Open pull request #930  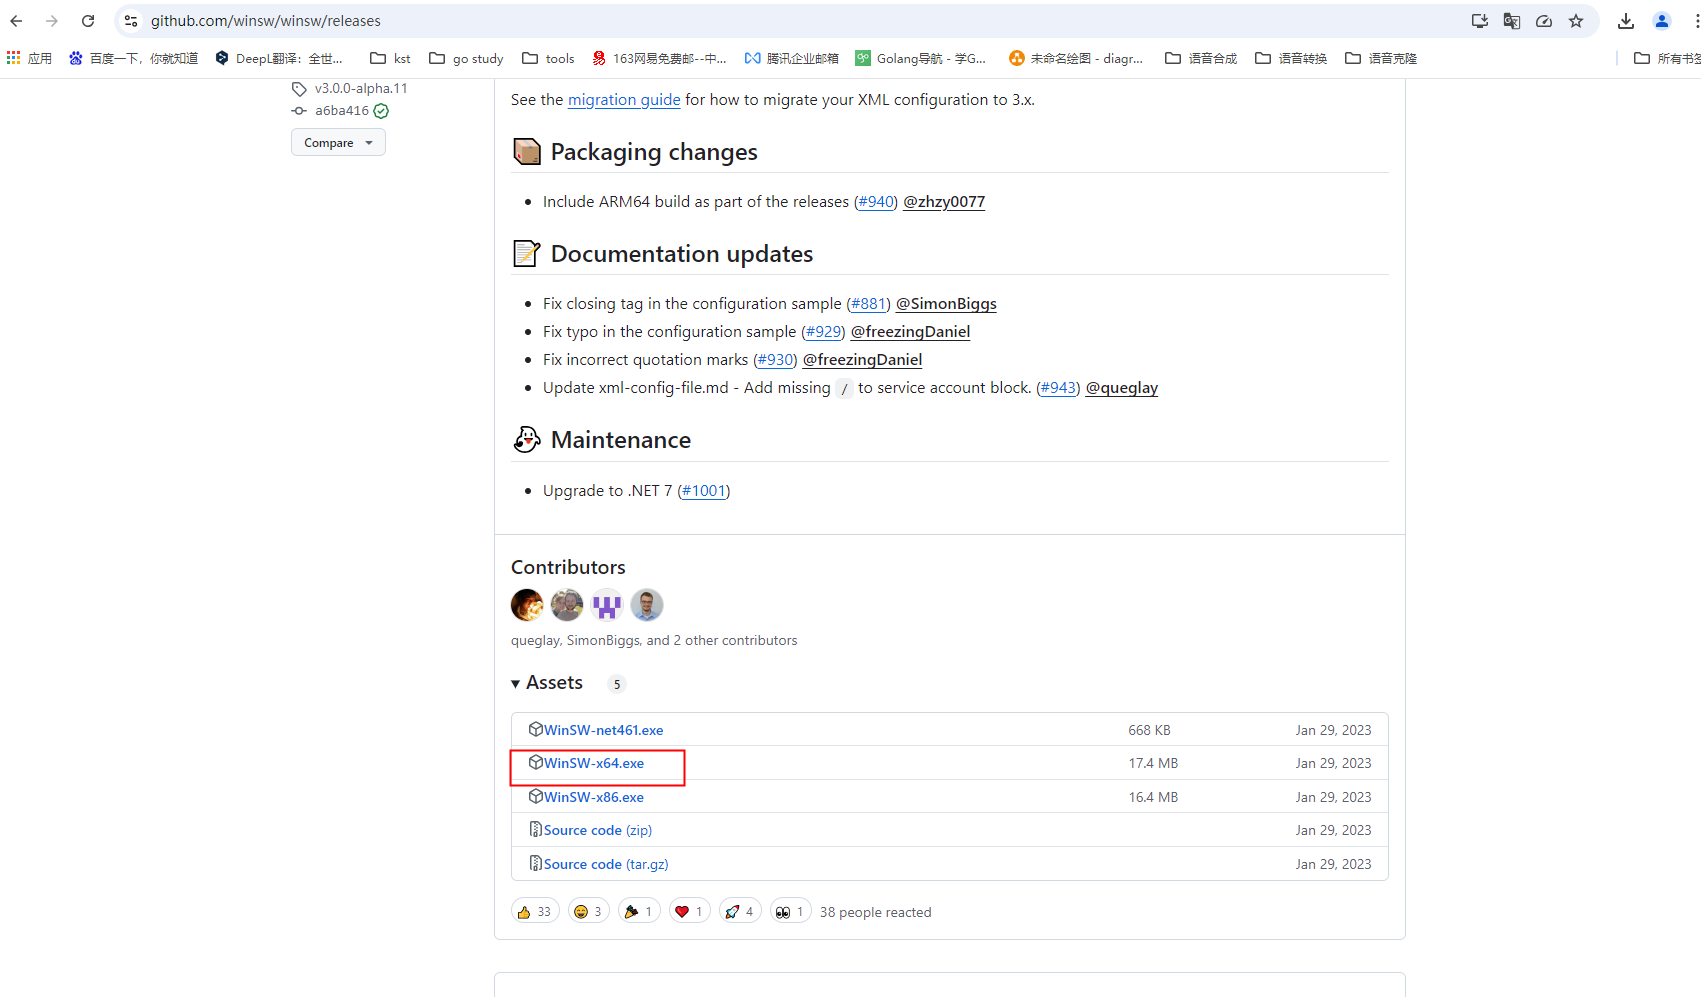[x=775, y=360]
